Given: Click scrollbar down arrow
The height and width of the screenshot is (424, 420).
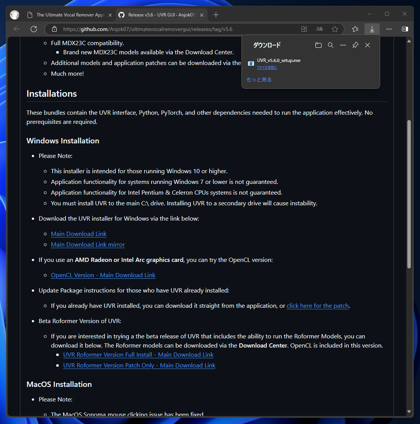Looking at the screenshot, I should (x=409, y=412).
